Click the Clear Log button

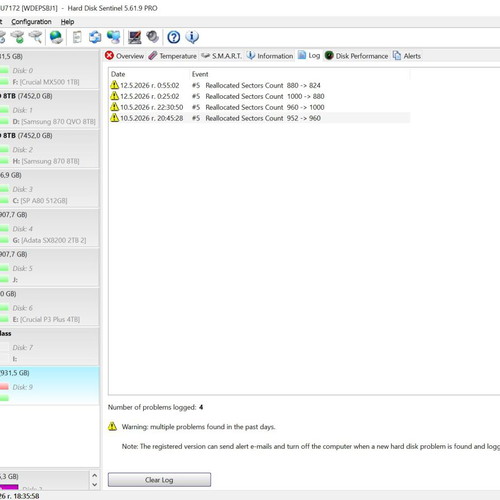tap(159, 480)
